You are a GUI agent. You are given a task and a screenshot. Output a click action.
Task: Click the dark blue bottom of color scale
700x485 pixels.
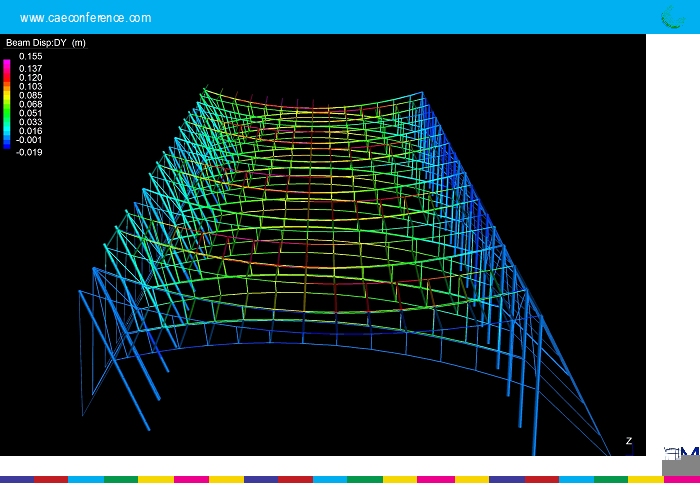tap(7, 144)
